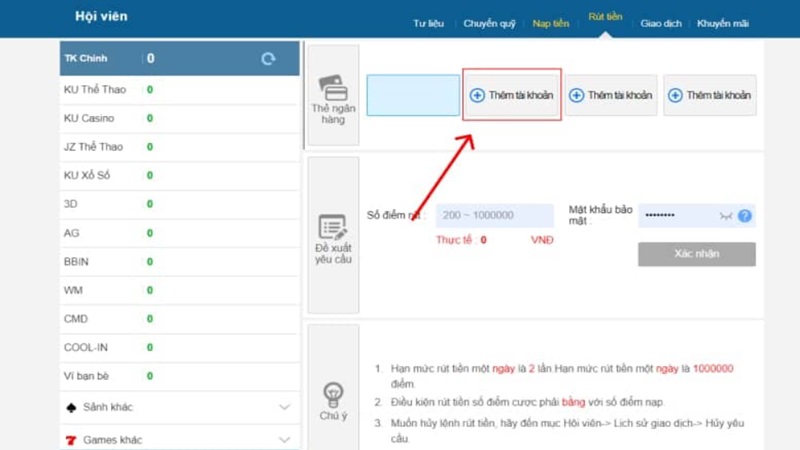Switch to the Nạp tiền tab

551,23
